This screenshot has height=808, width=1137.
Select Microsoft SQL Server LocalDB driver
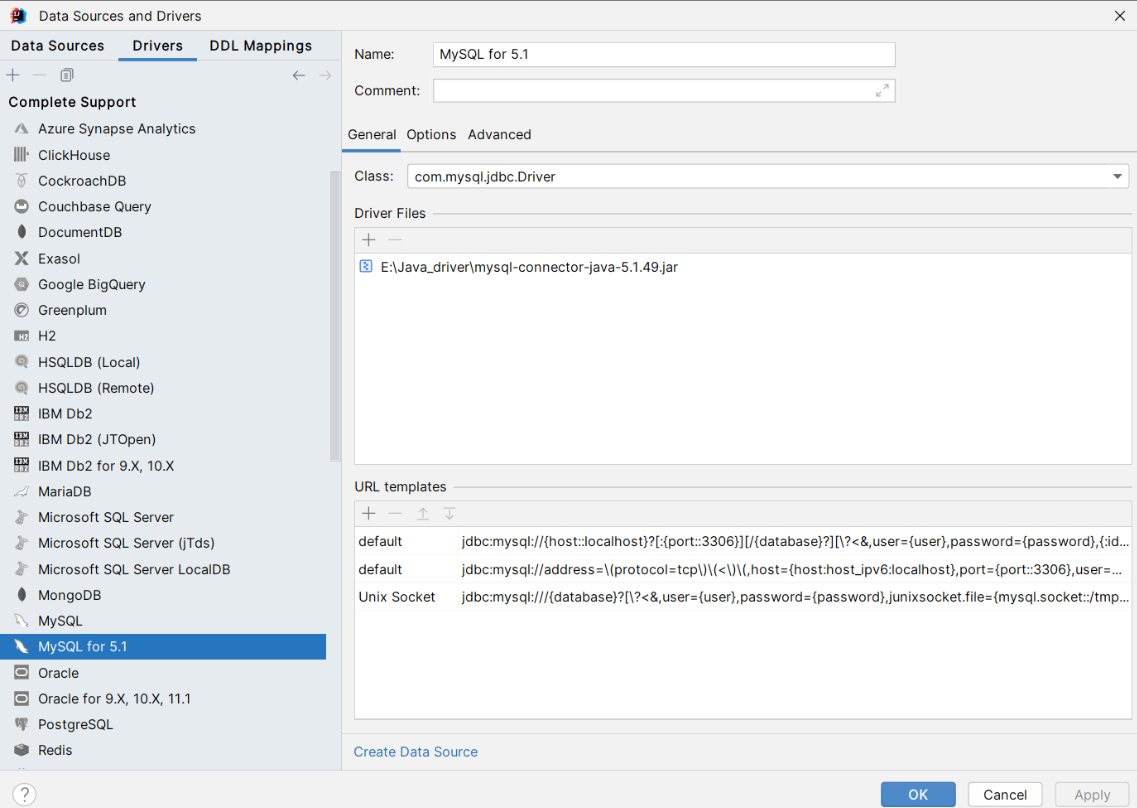pyautogui.click(x=163, y=569)
